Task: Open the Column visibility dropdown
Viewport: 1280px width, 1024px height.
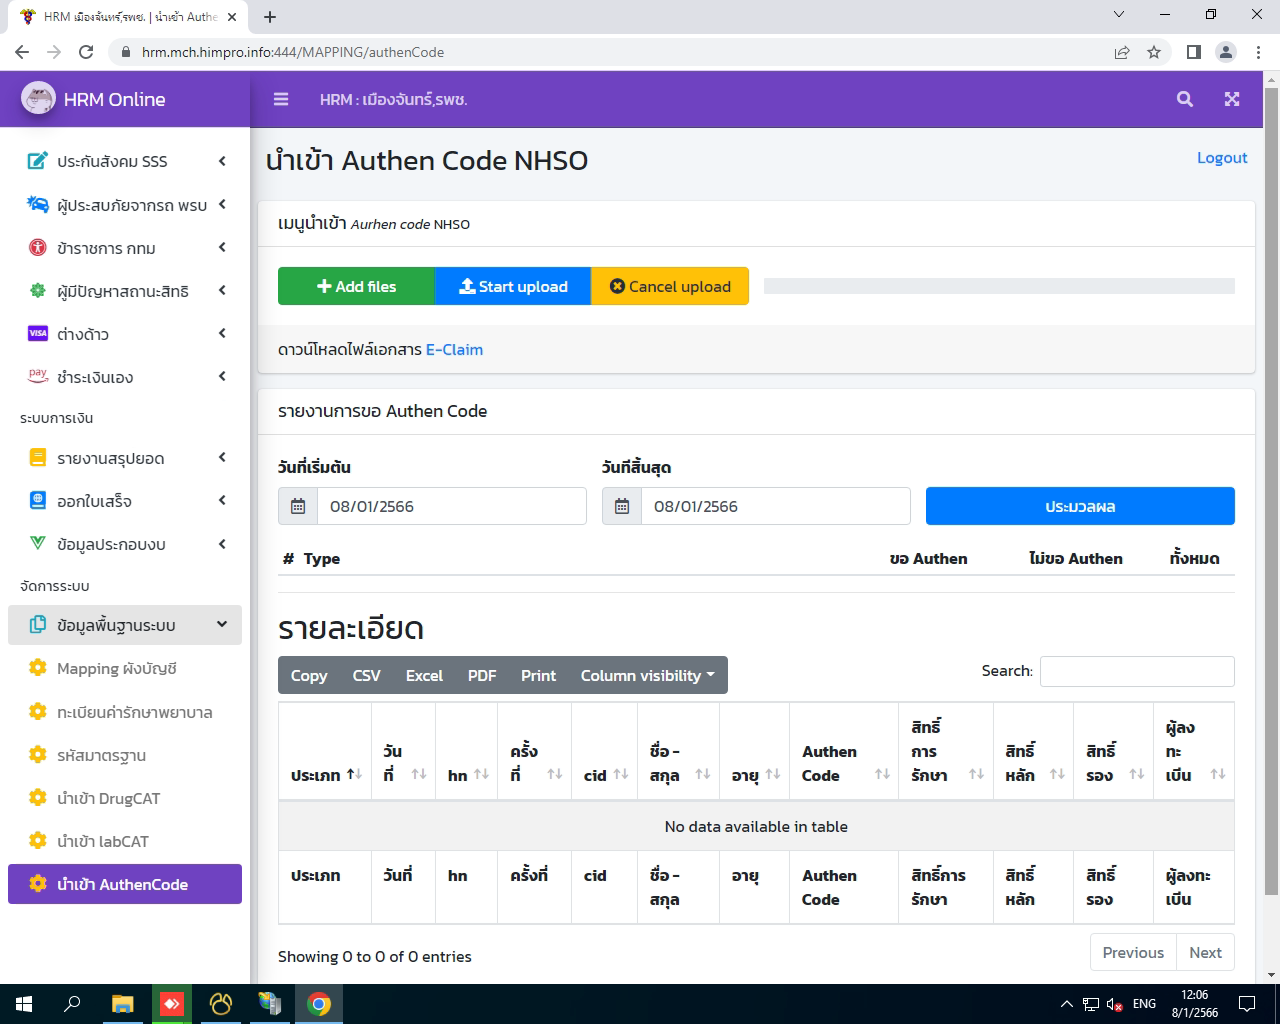Action: click(647, 675)
